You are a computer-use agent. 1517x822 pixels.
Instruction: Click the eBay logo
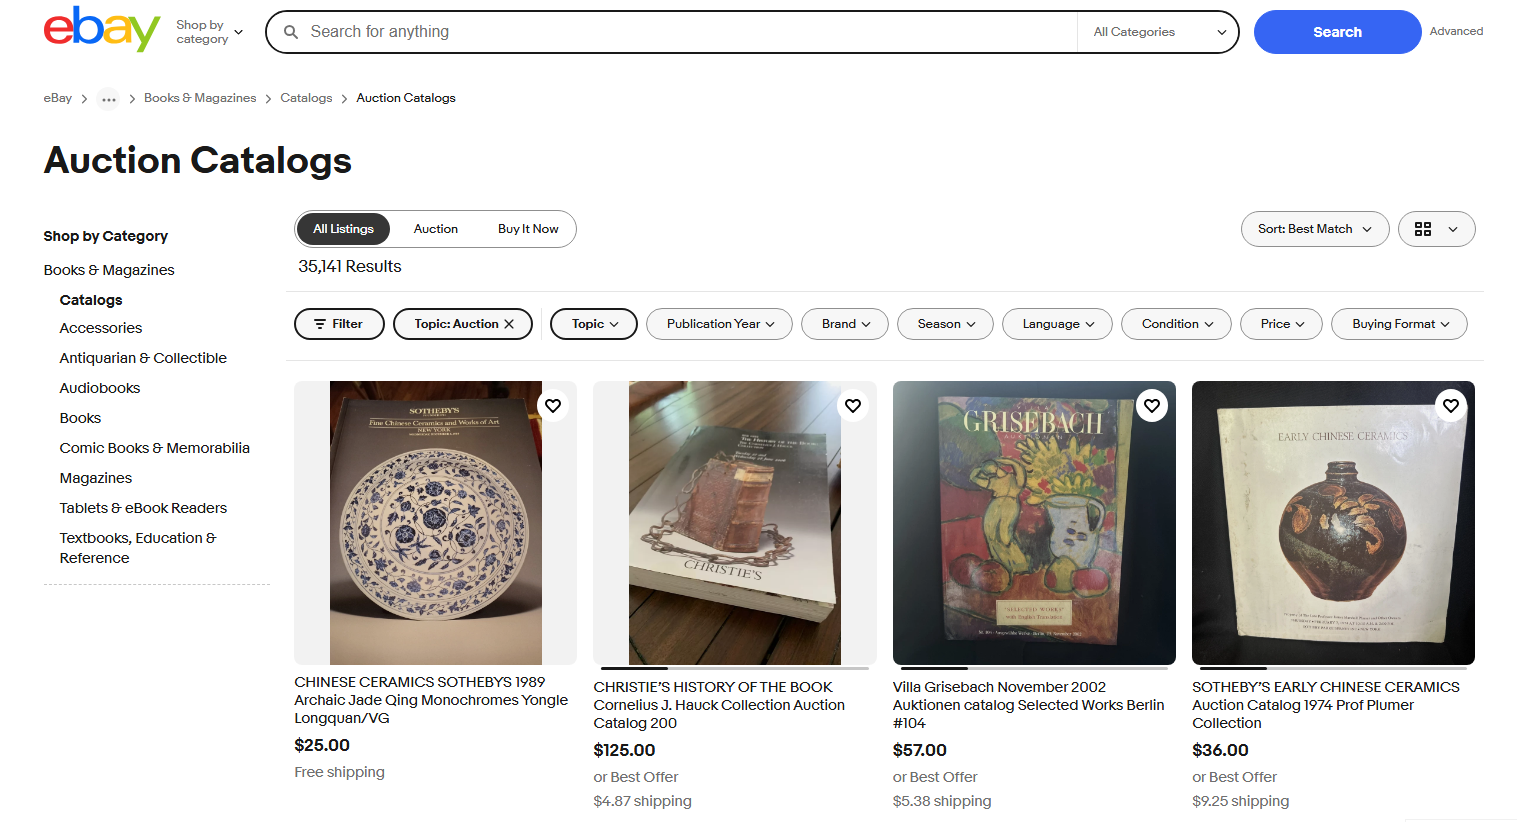[x=101, y=30]
